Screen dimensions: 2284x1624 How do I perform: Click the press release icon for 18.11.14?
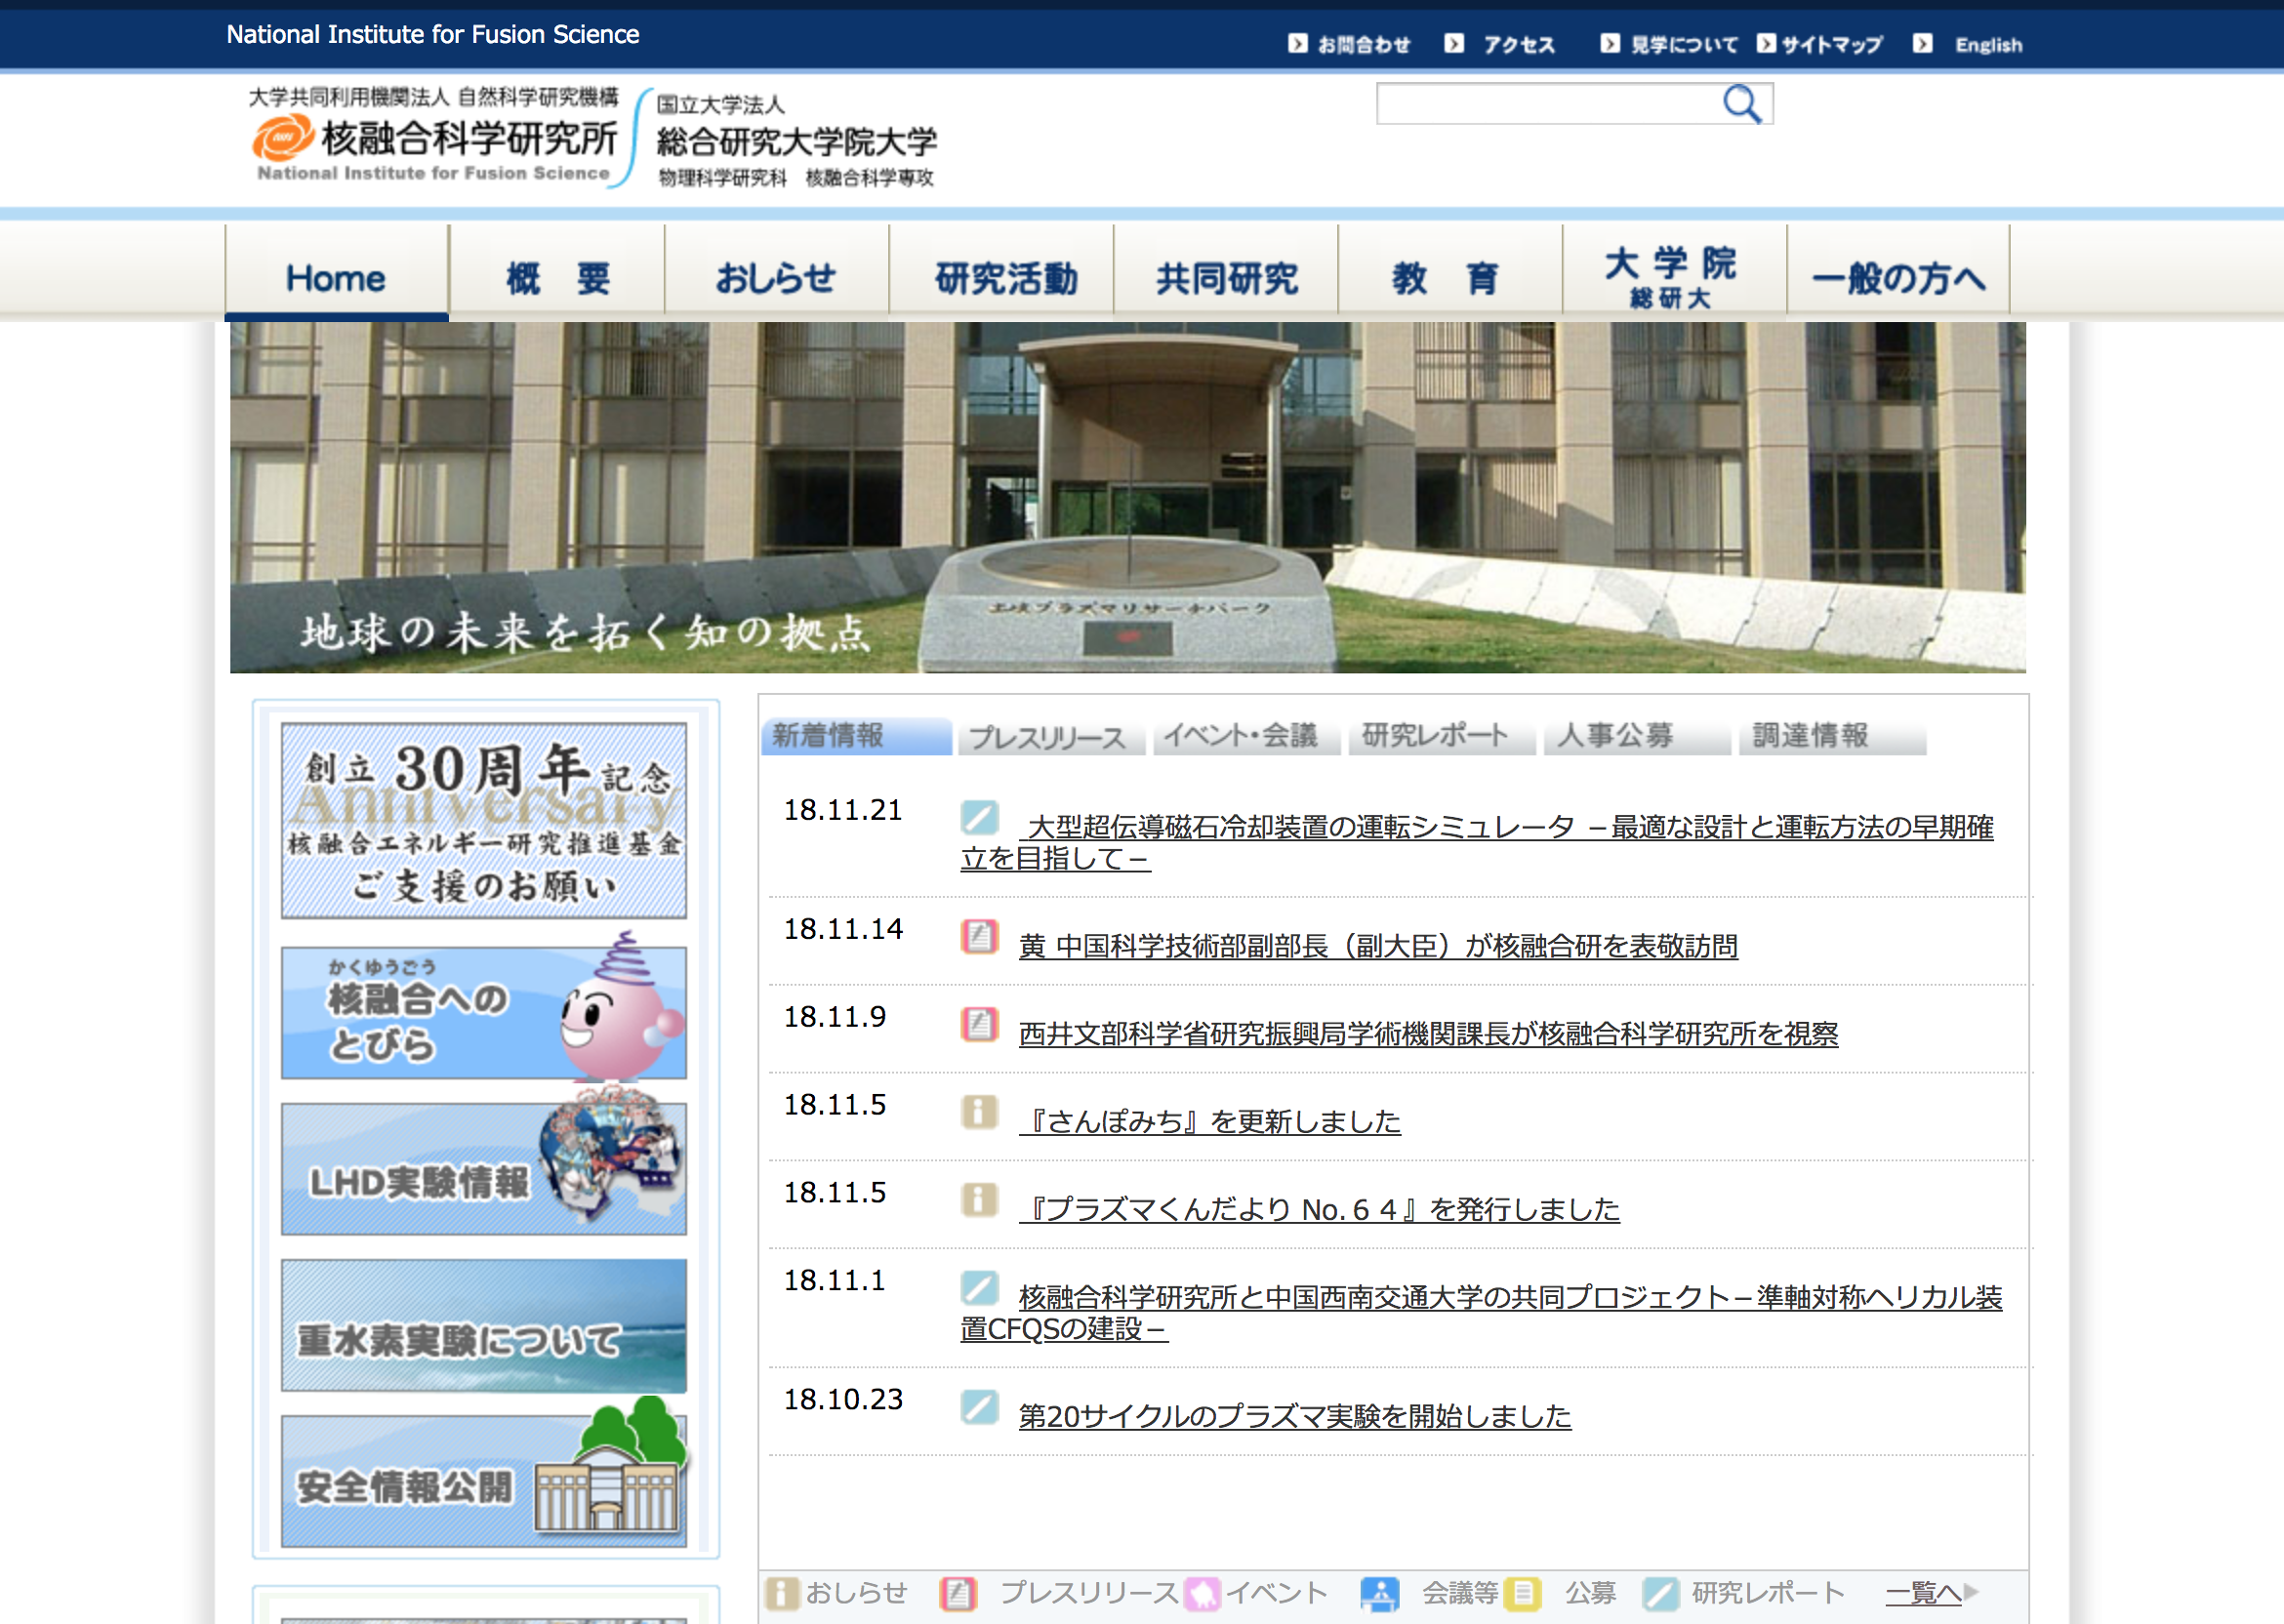point(979,936)
